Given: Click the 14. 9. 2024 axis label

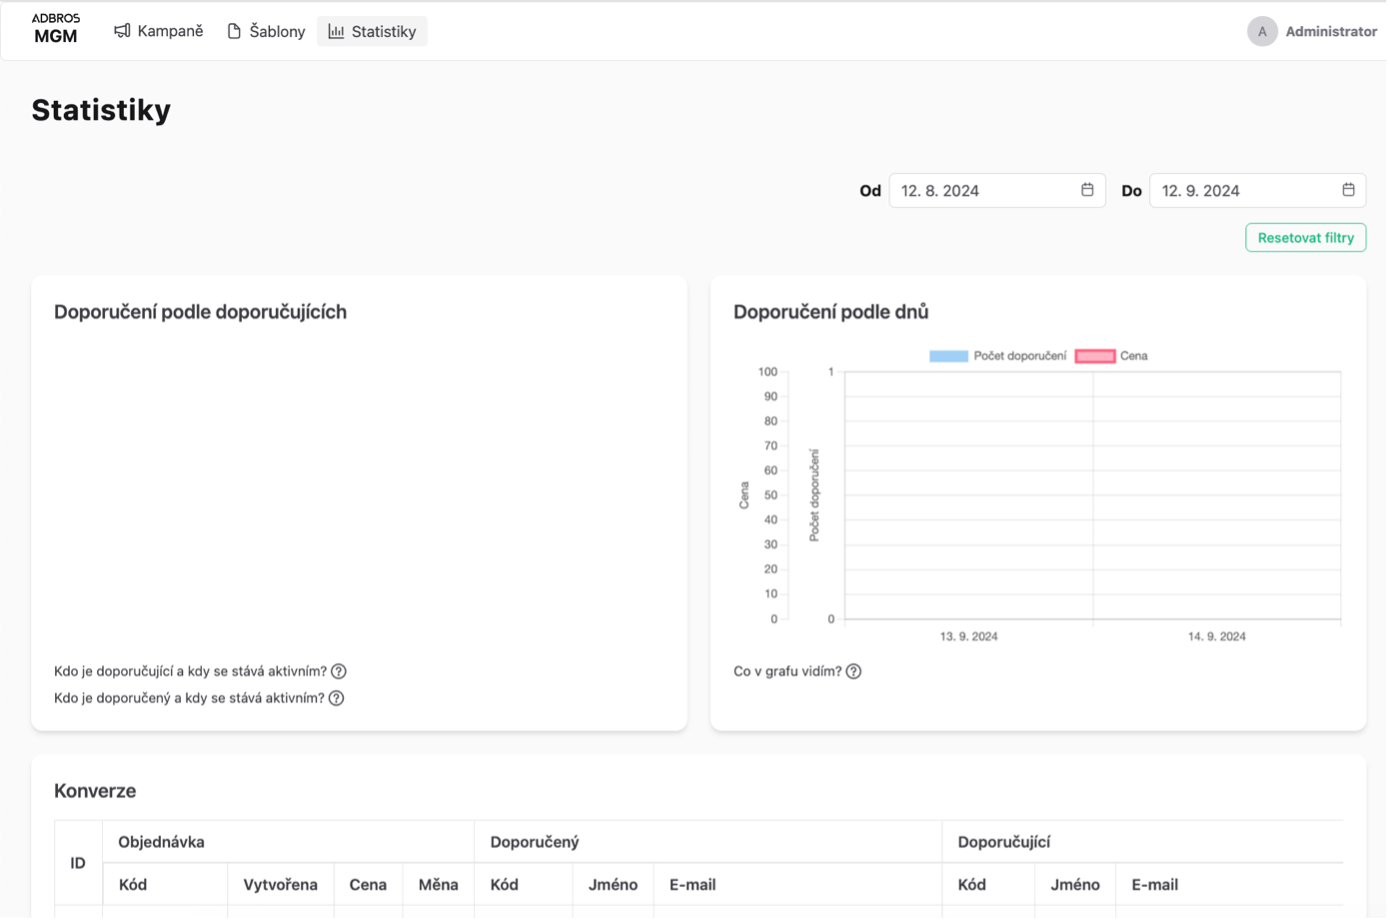Looking at the screenshot, I should click(x=1217, y=637).
